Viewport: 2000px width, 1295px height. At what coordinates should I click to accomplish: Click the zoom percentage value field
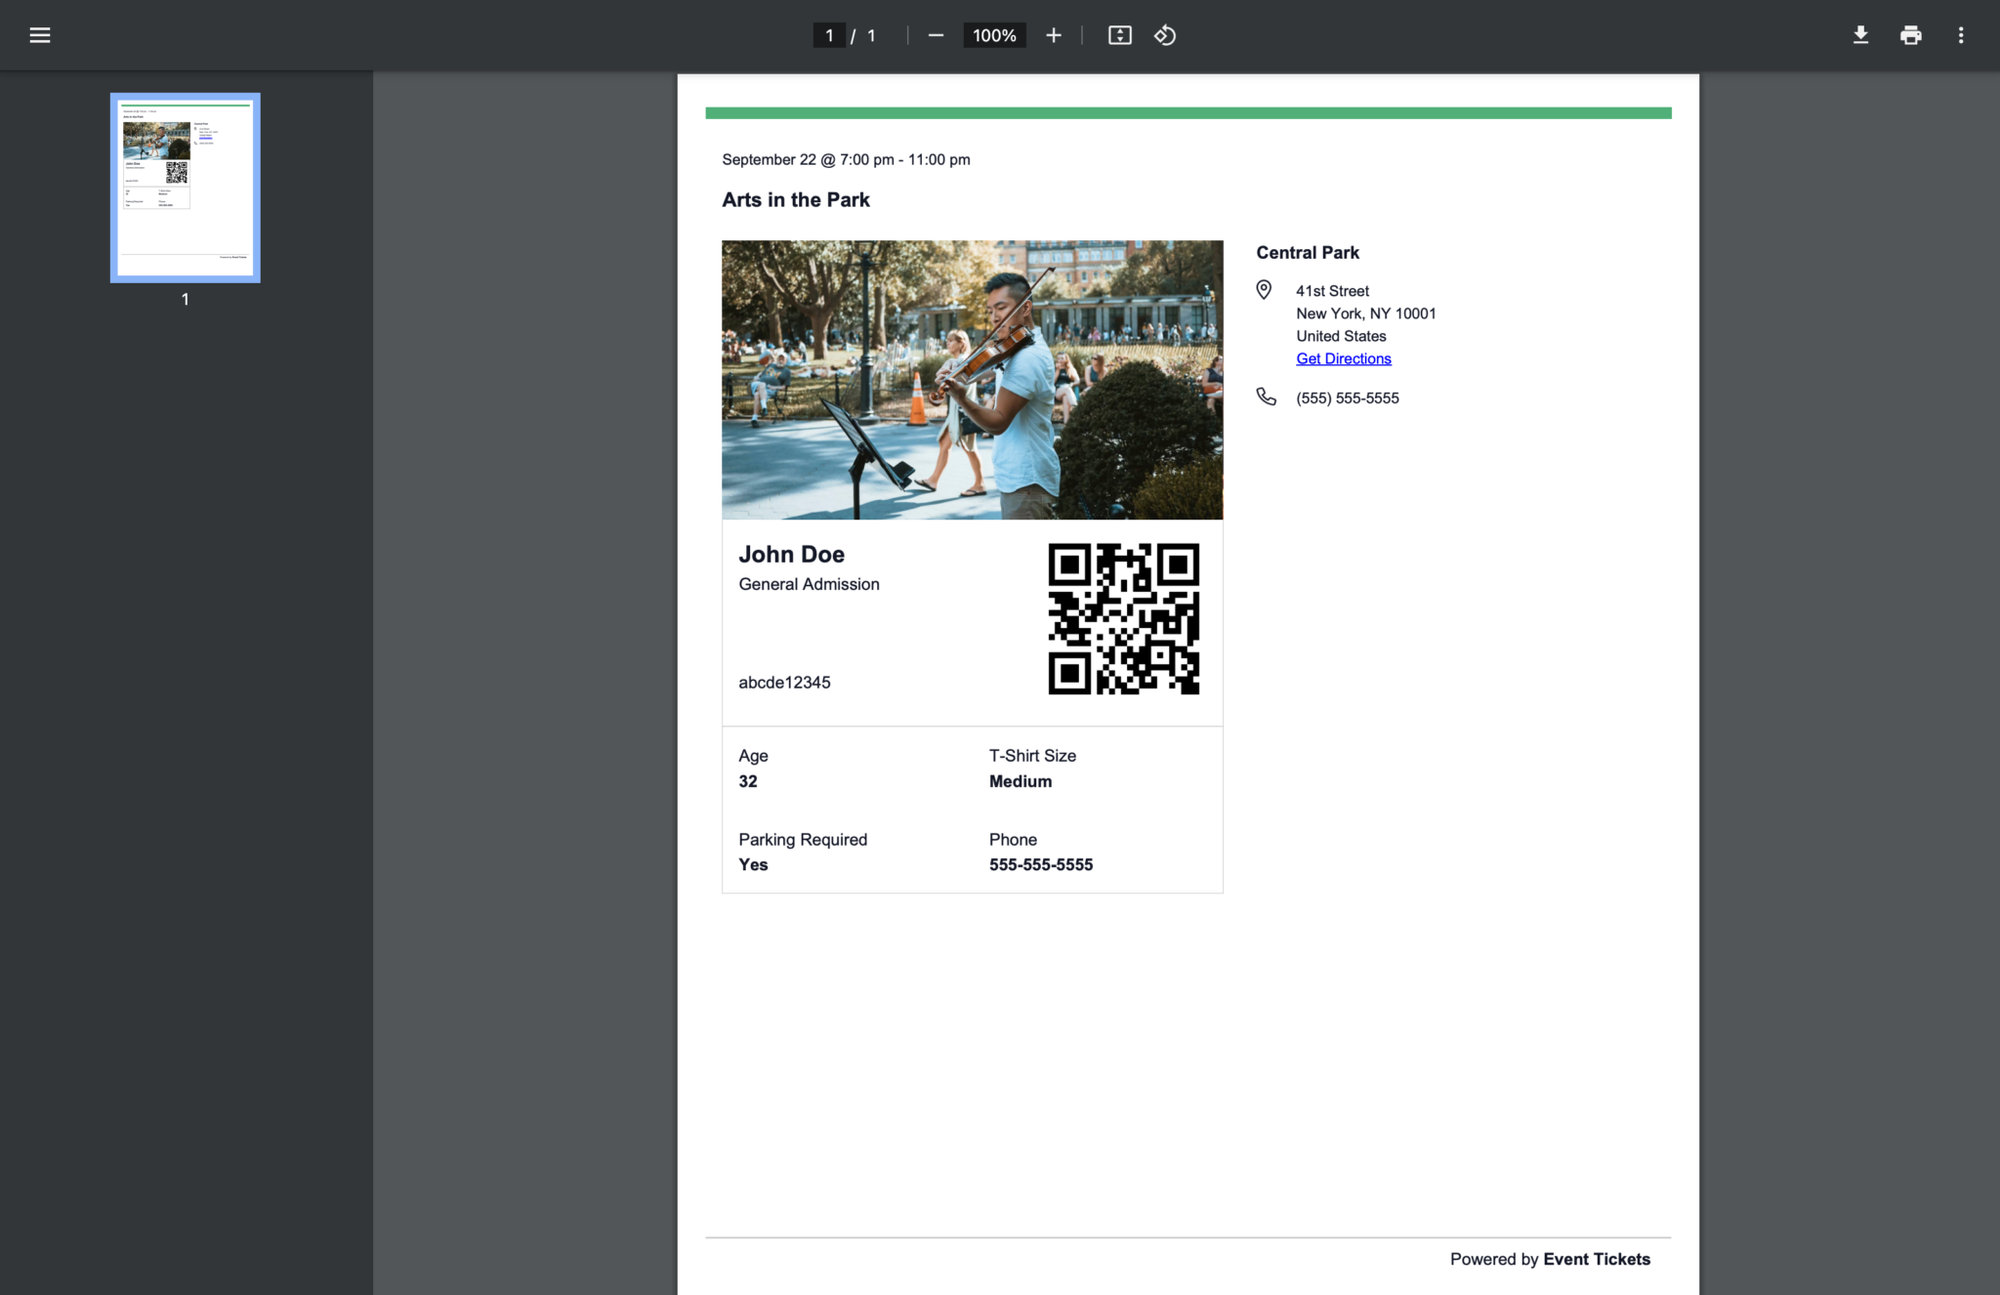click(993, 35)
